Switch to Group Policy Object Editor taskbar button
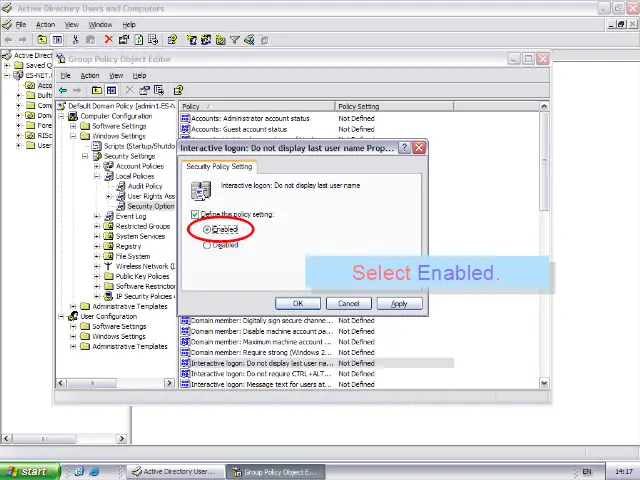 (276, 472)
